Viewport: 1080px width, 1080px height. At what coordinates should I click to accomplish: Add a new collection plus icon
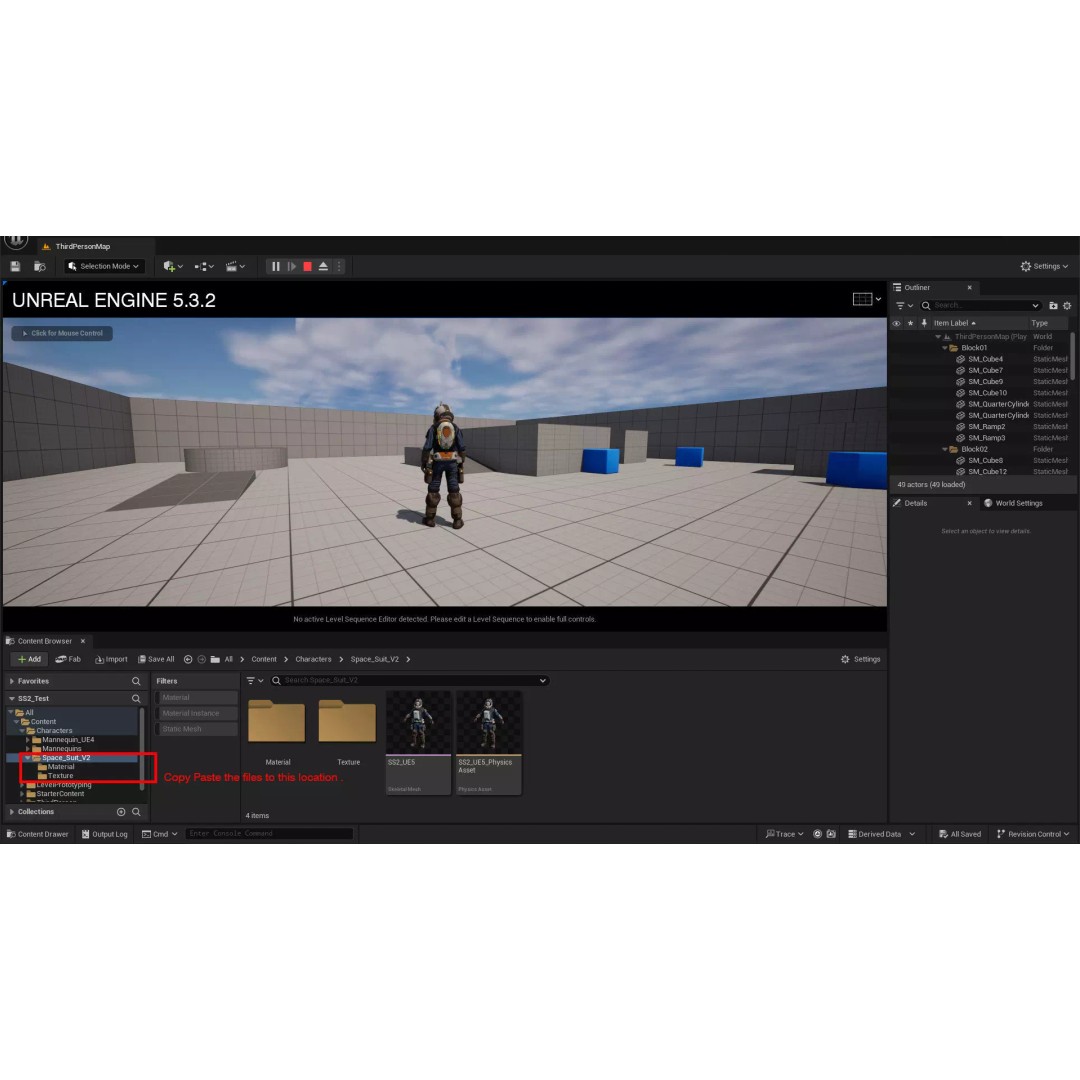[121, 812]
